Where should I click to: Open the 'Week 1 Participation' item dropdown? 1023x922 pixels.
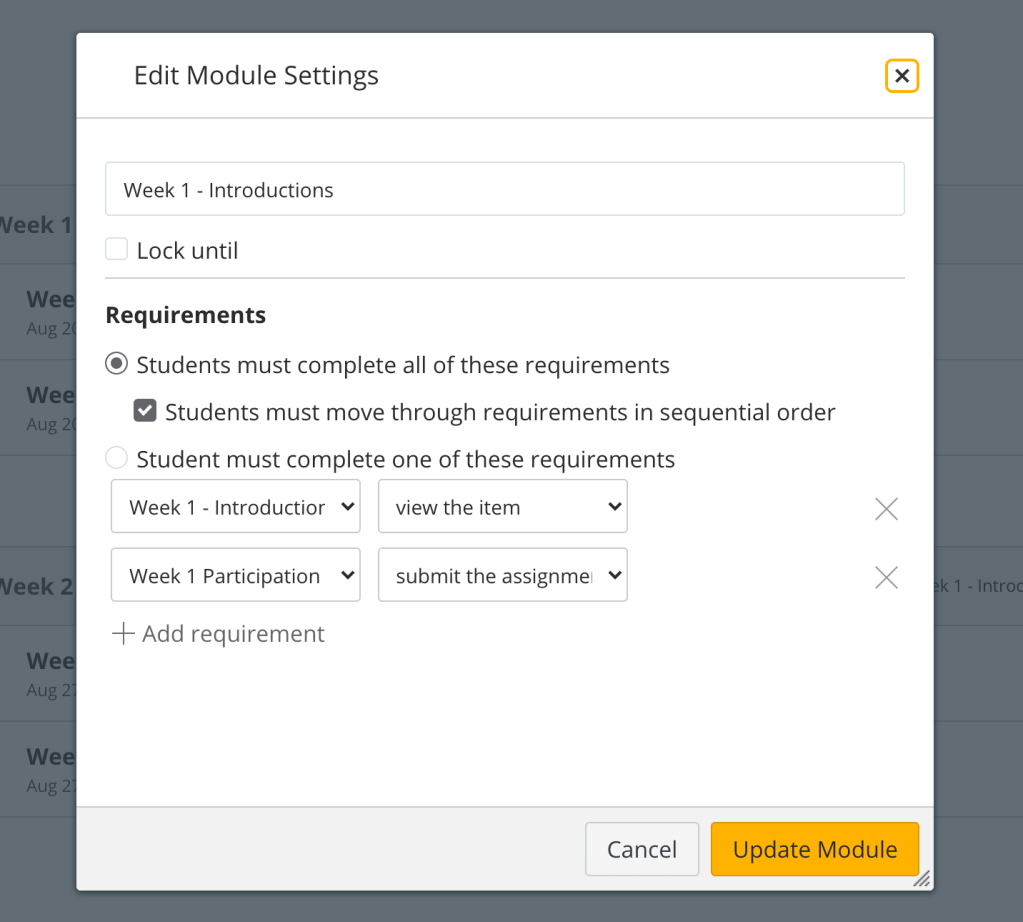(235, 575)
